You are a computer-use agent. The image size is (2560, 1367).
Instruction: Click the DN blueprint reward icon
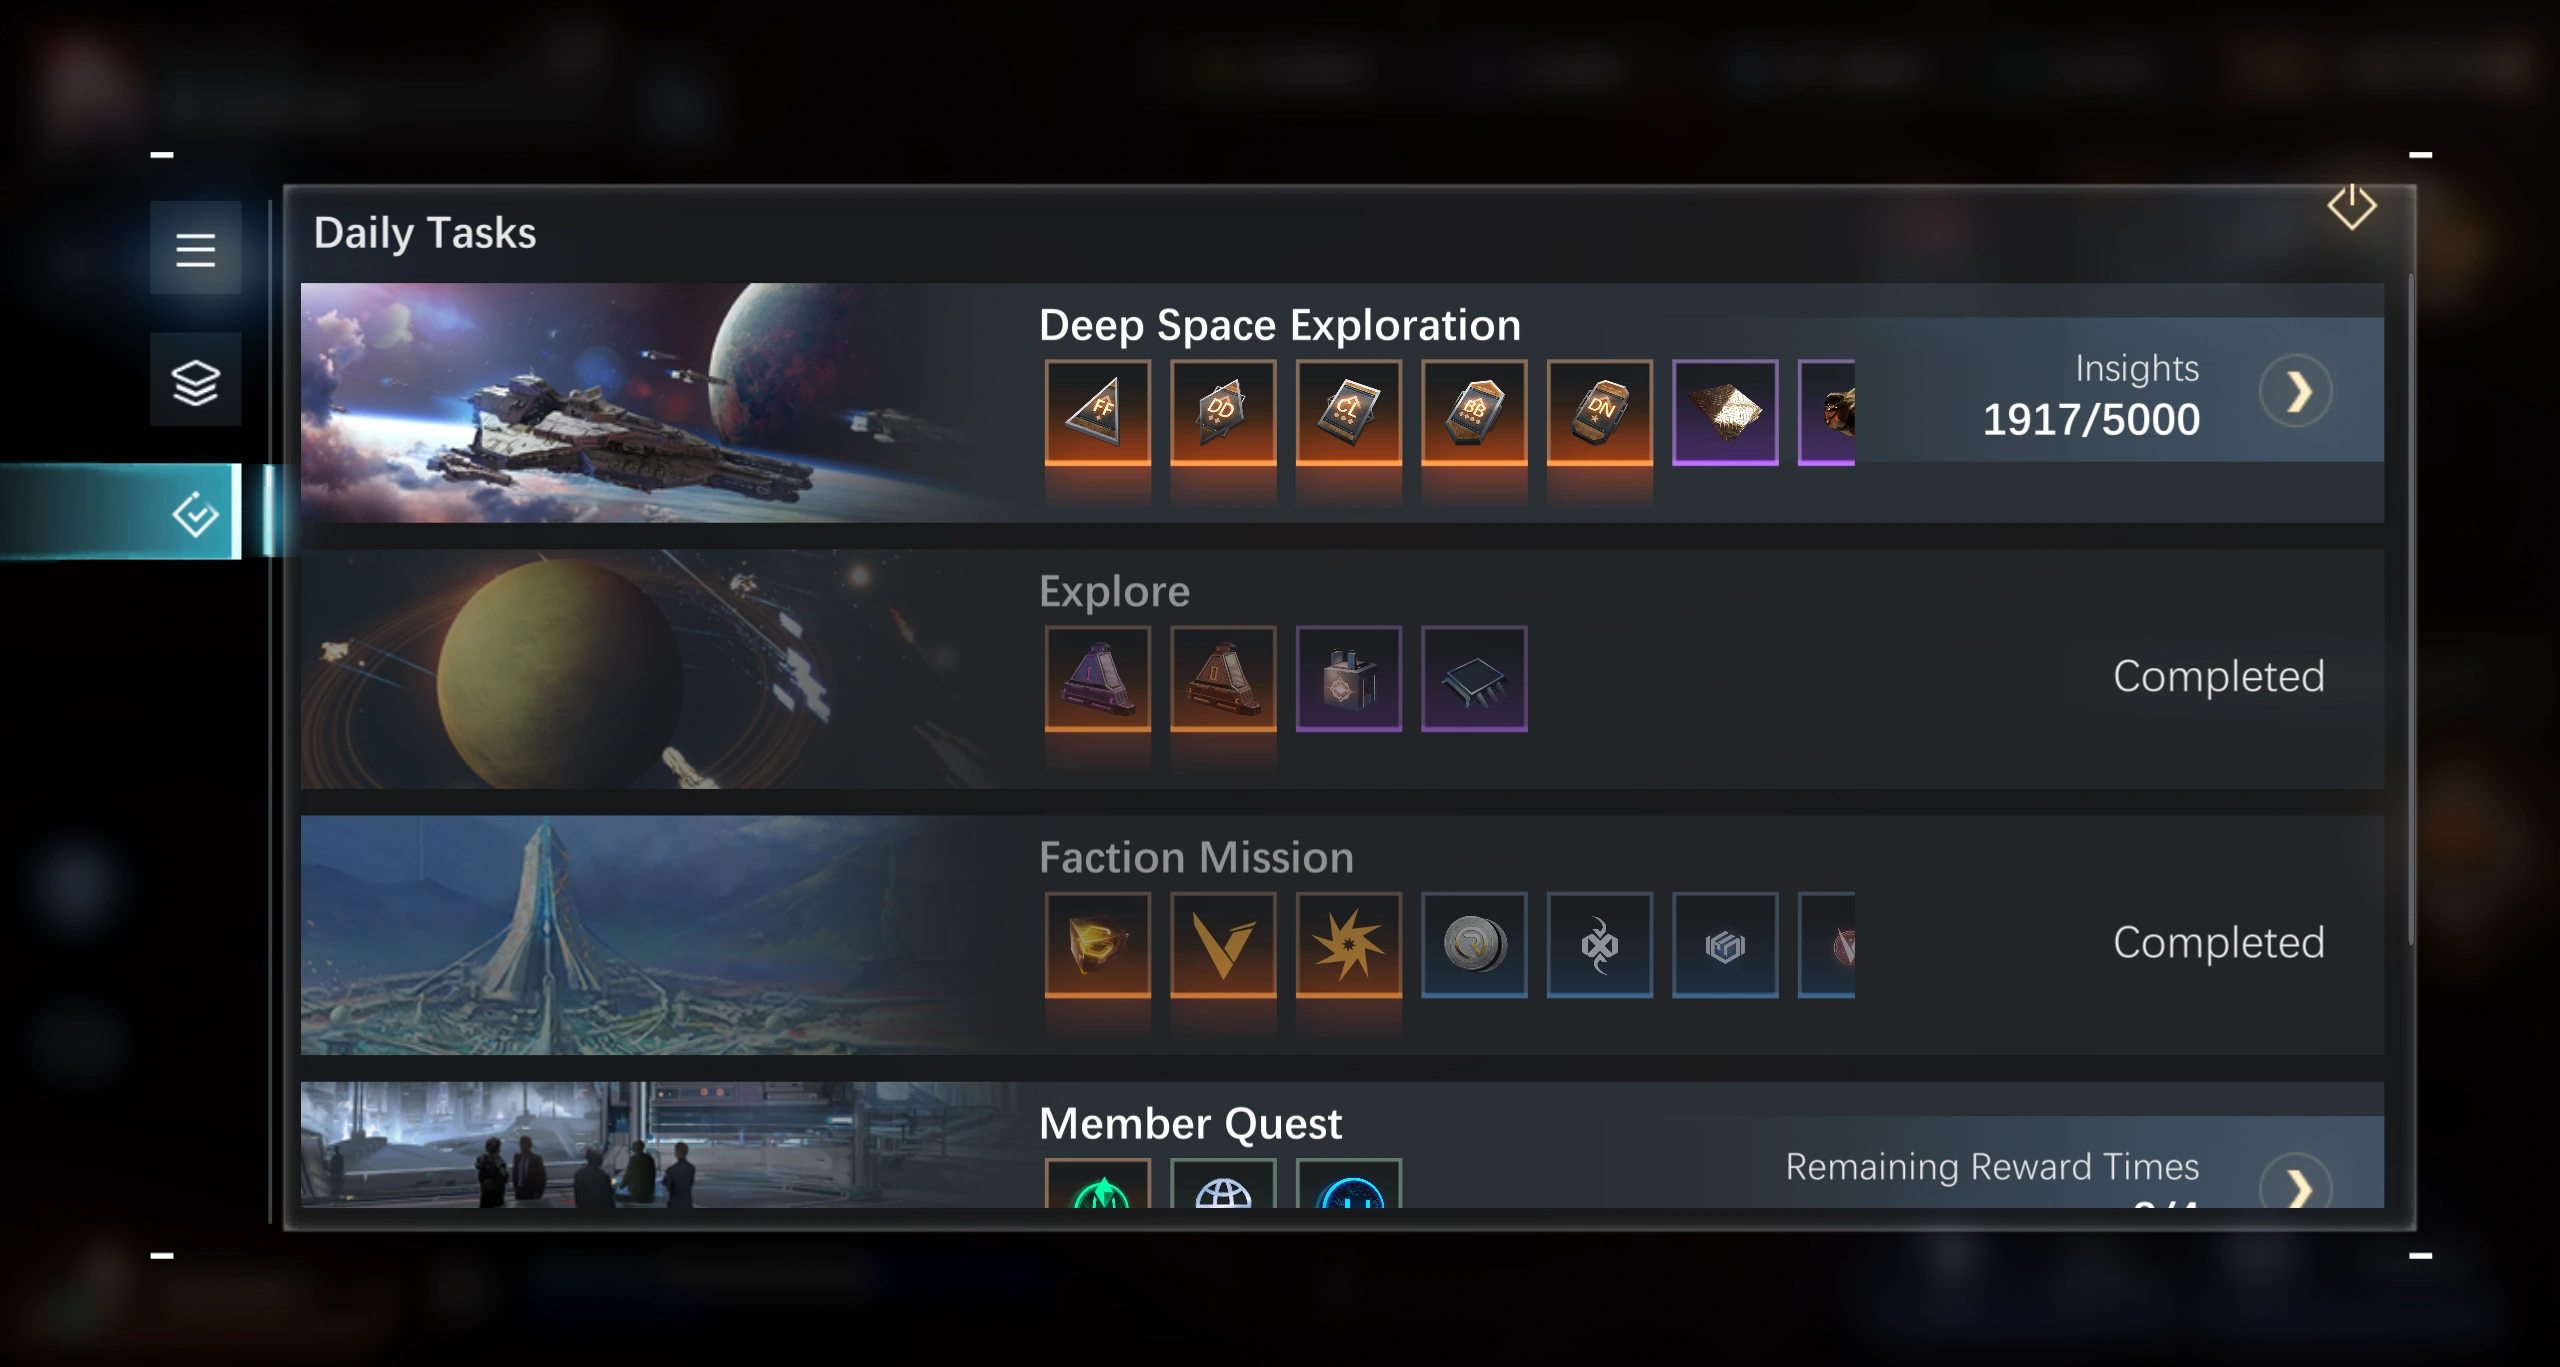[1599, 412]
